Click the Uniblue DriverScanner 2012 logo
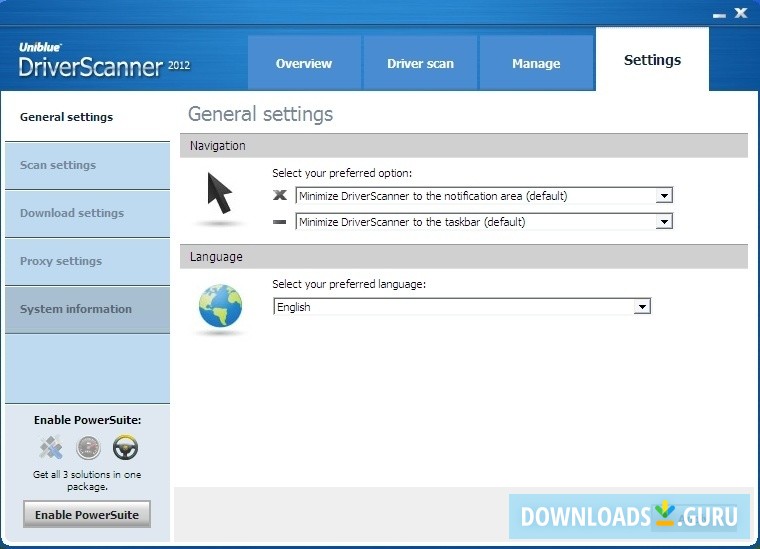 [x=104, y=61]
